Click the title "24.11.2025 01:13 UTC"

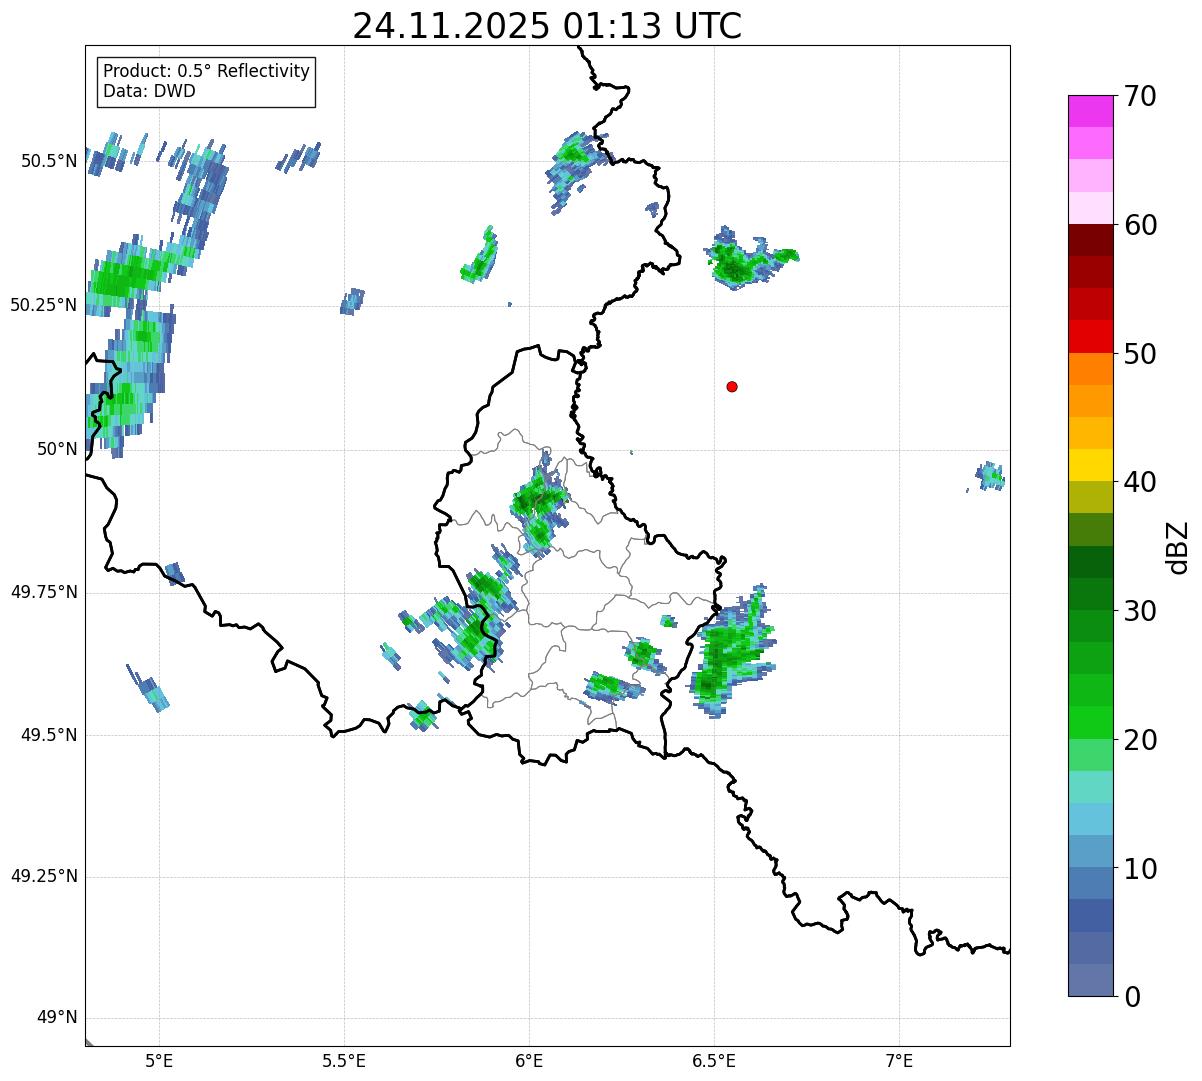tap(547, 26)
